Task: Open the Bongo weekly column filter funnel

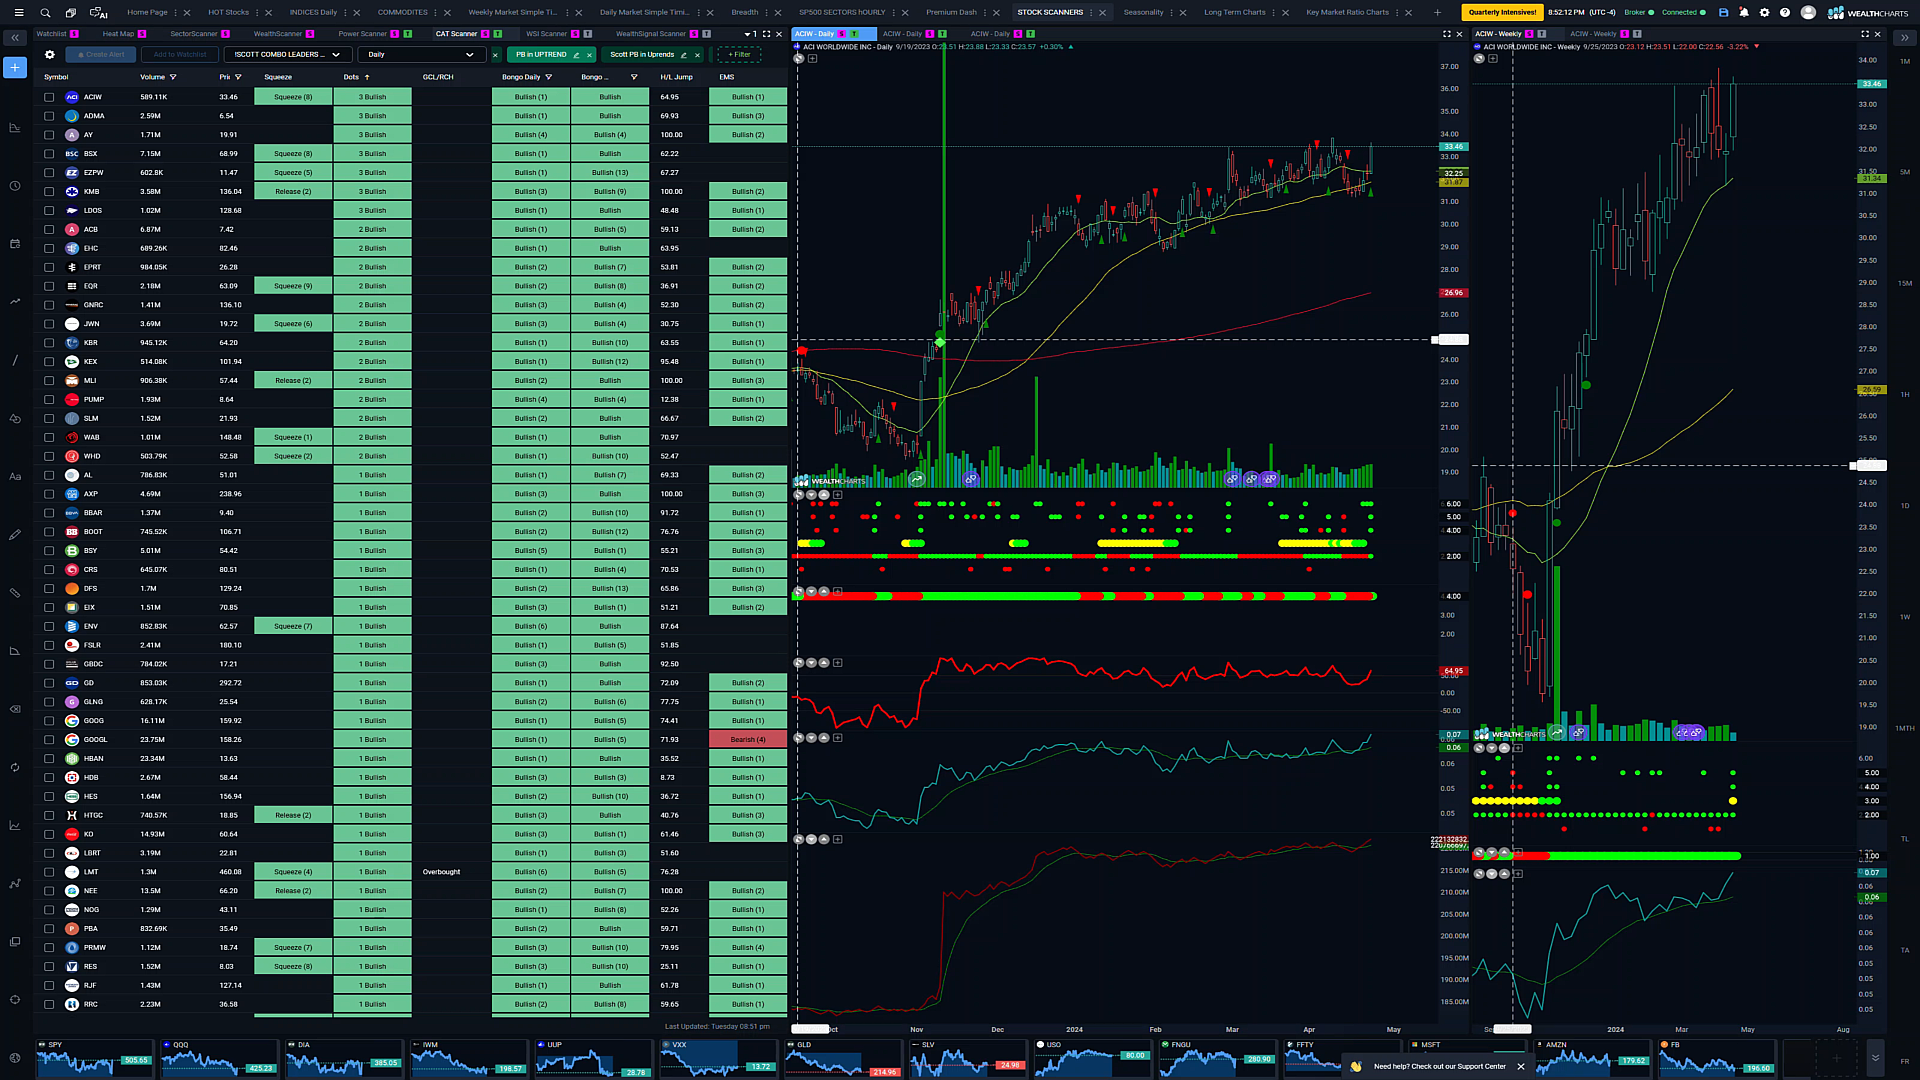Action: point(634,77)
